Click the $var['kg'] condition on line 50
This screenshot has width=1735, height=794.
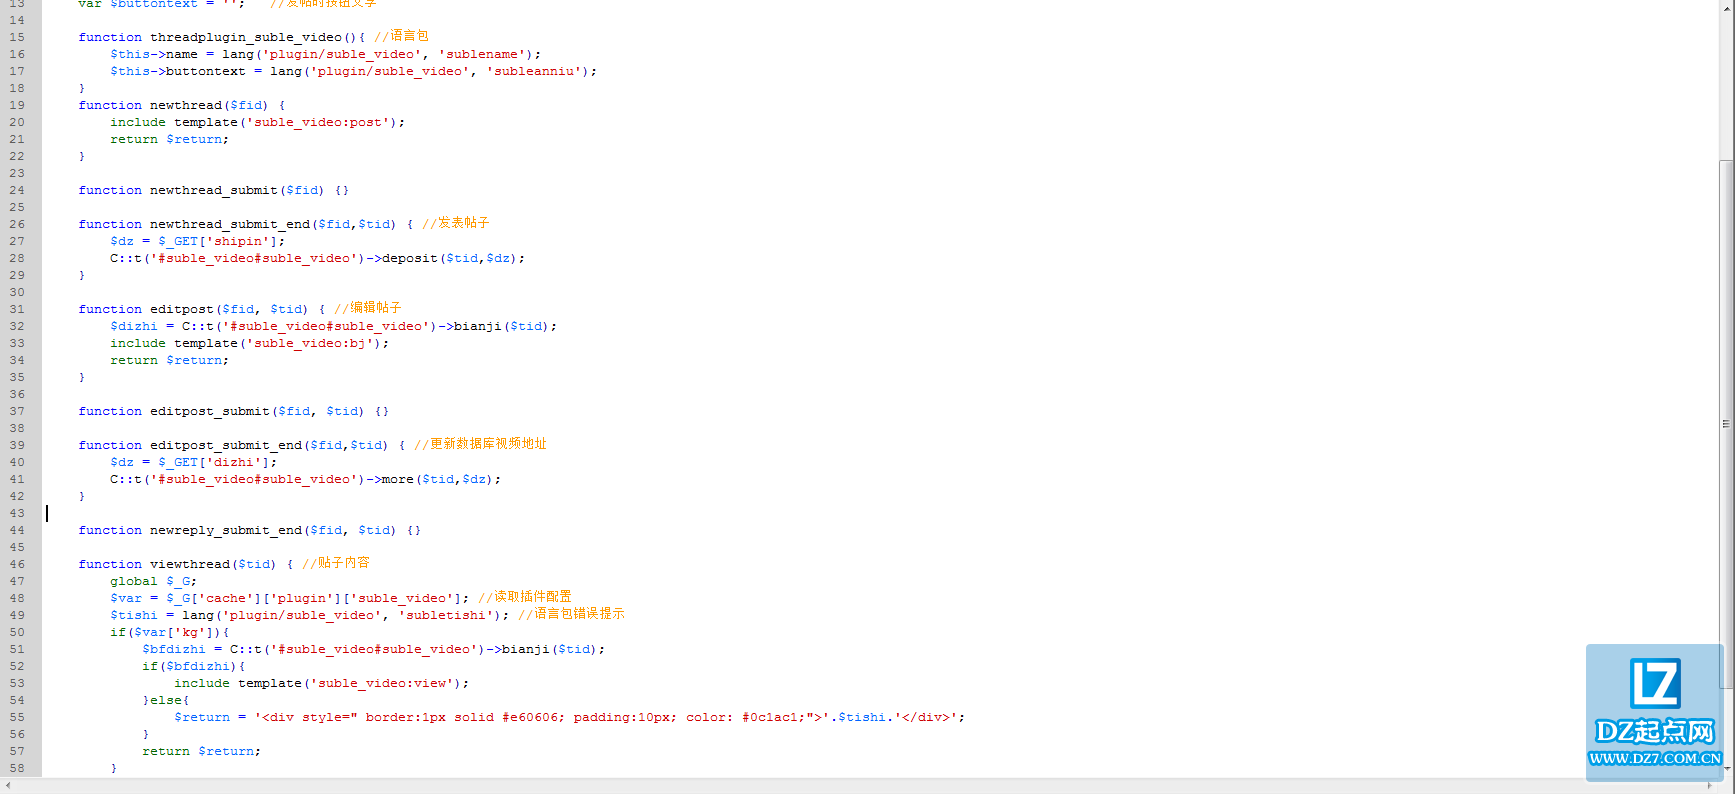coord(174,632)
